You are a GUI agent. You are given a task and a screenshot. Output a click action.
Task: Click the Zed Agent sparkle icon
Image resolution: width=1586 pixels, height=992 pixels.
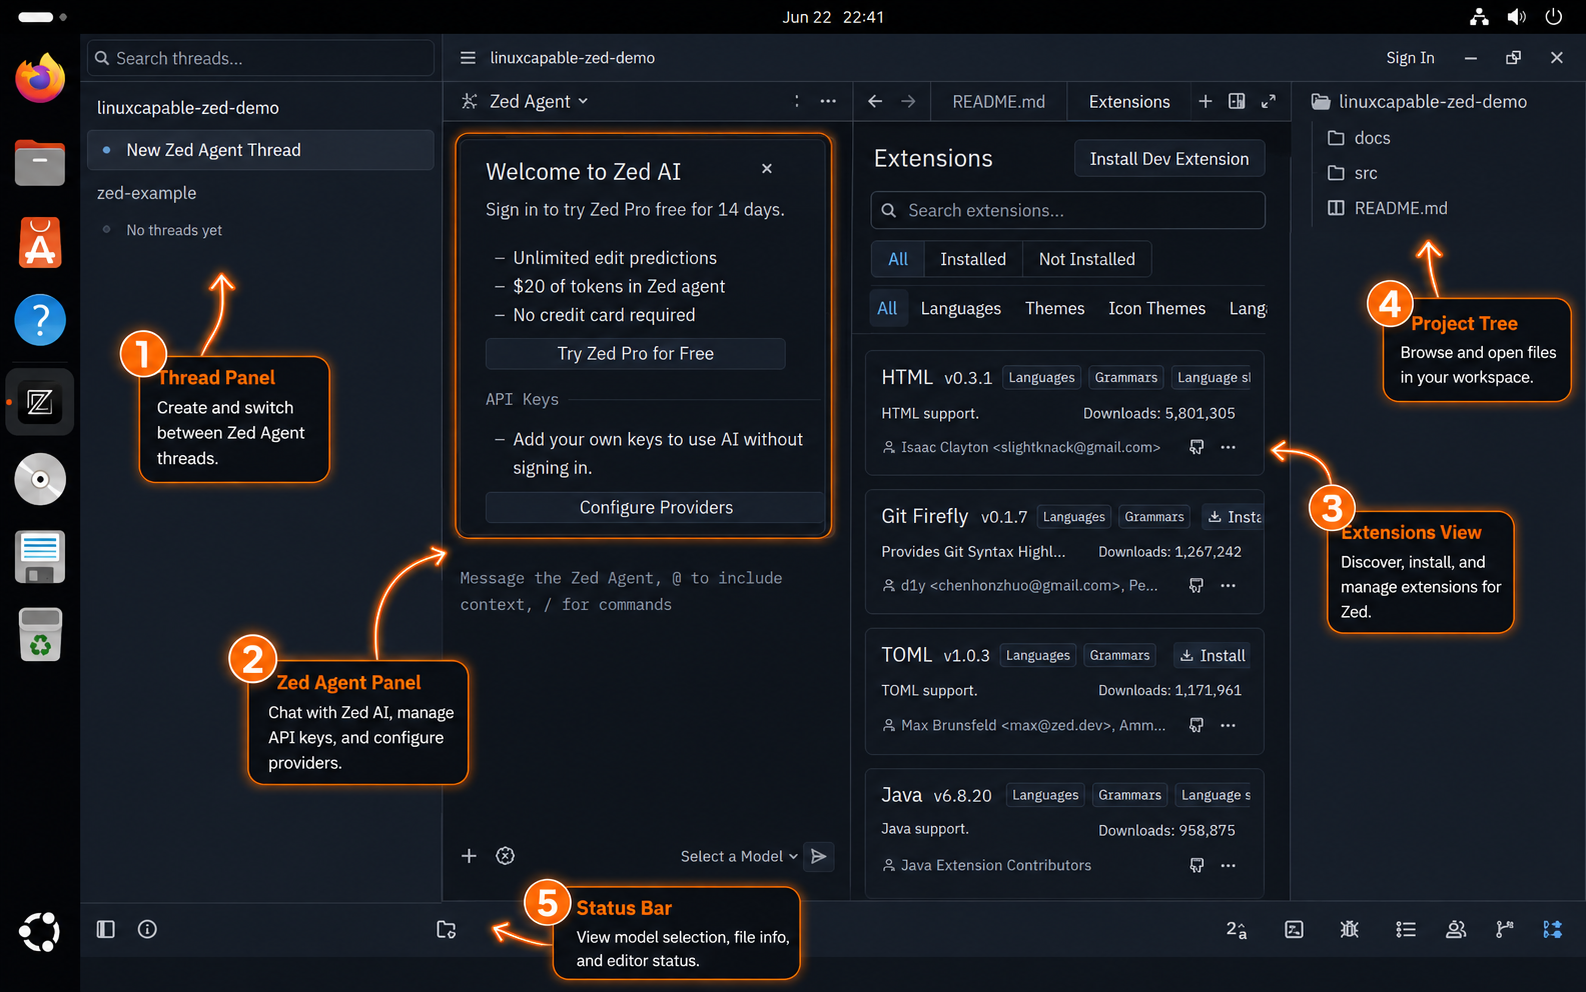coord(469,101)
